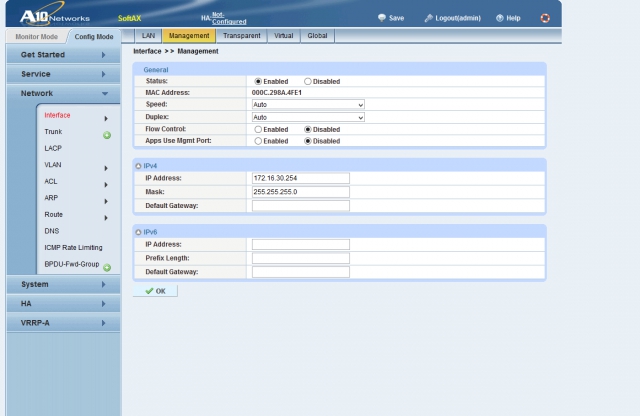This screenshot has width=640, height=416.
Task: Open the Help link
Action: (513, 18)
